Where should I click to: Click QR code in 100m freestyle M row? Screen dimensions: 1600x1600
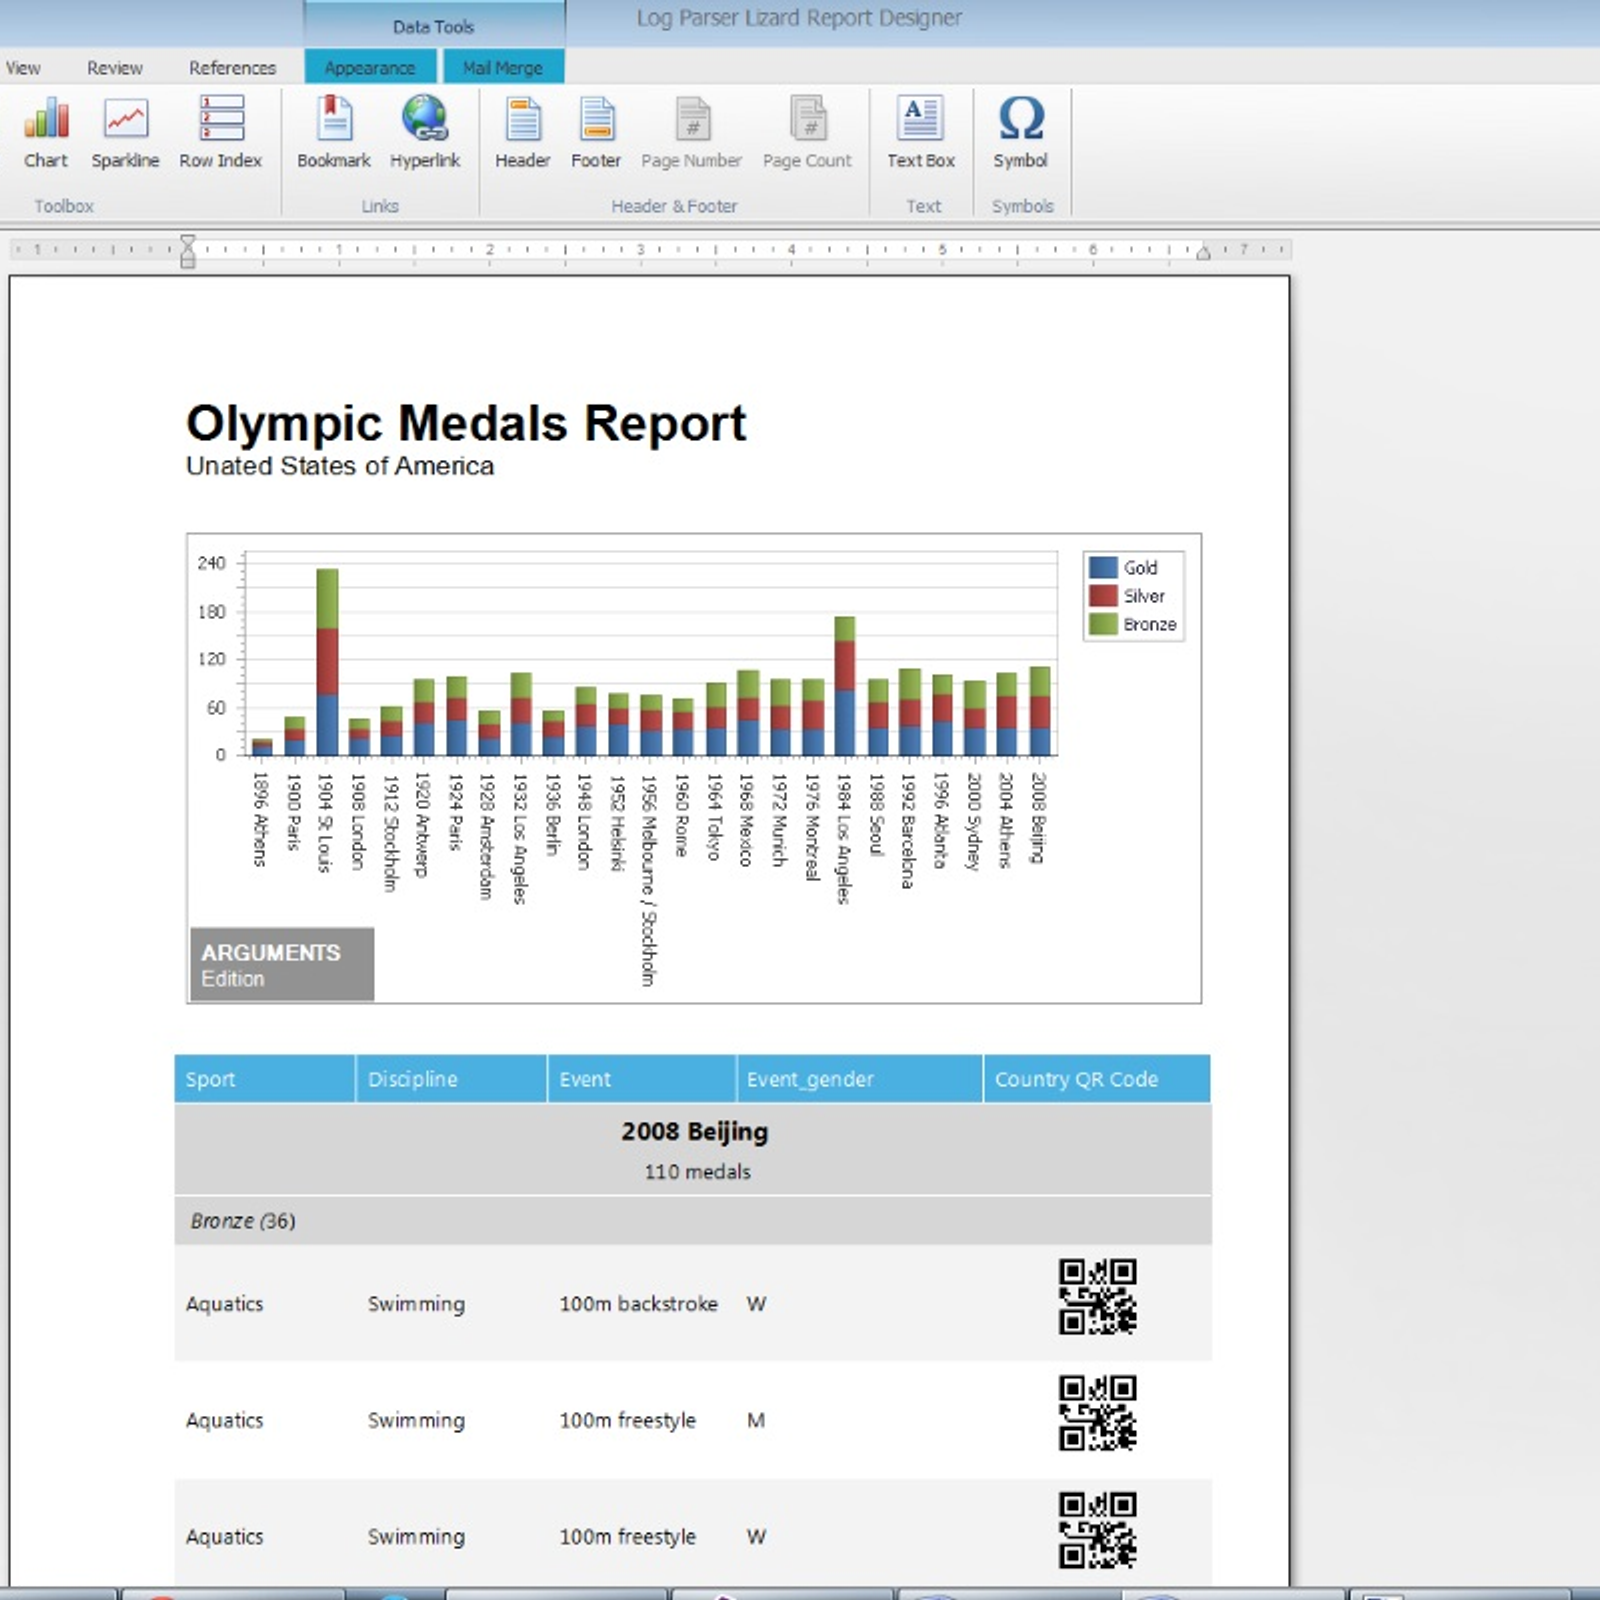[x=1097, y=1413]
